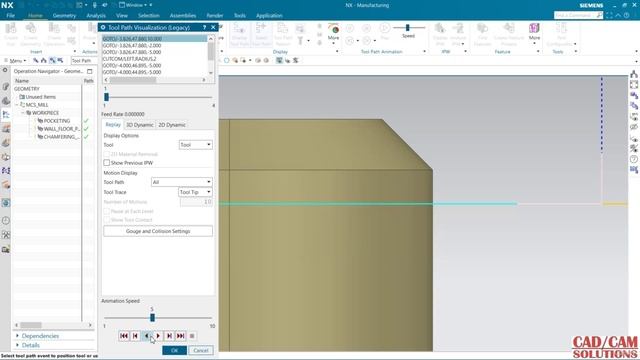
Task: Click the tool path position slider
Action: coord(107,97)
